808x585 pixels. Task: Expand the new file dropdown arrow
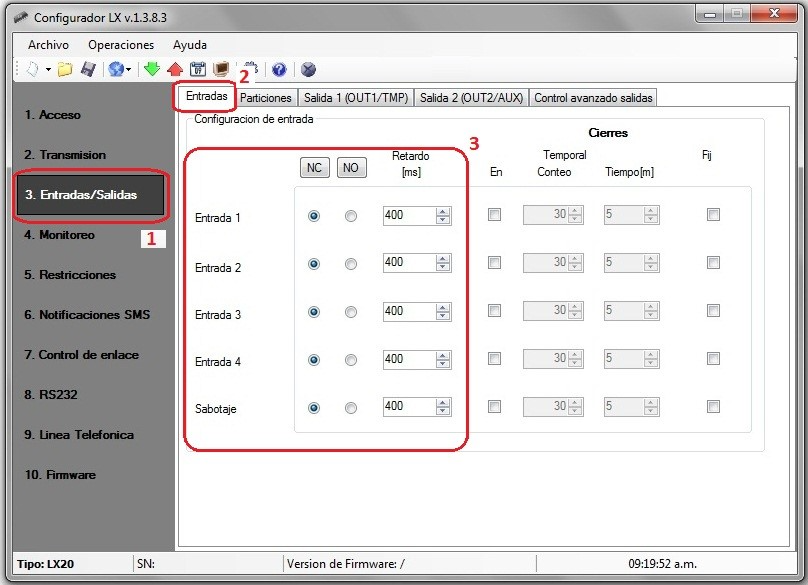(48, 69)
